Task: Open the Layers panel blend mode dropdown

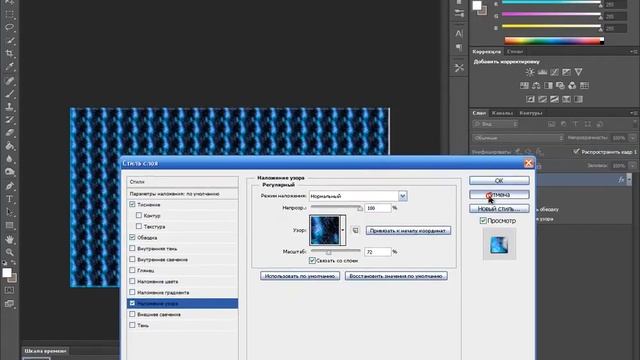Action: tap(517, 138)
